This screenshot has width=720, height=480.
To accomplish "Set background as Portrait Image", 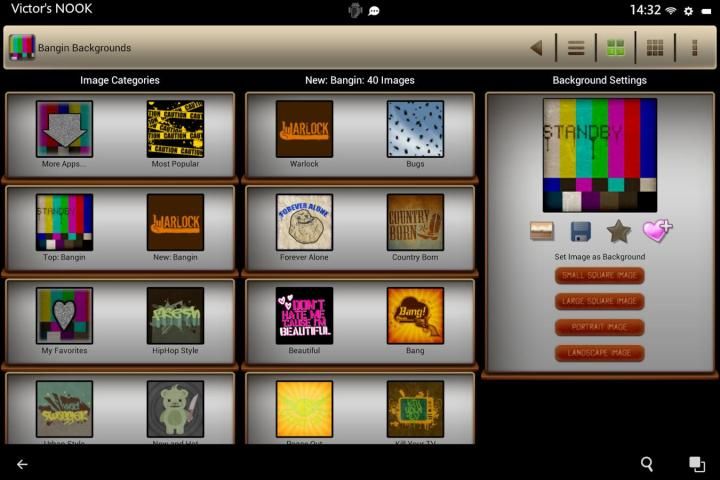I will [600, 327].
